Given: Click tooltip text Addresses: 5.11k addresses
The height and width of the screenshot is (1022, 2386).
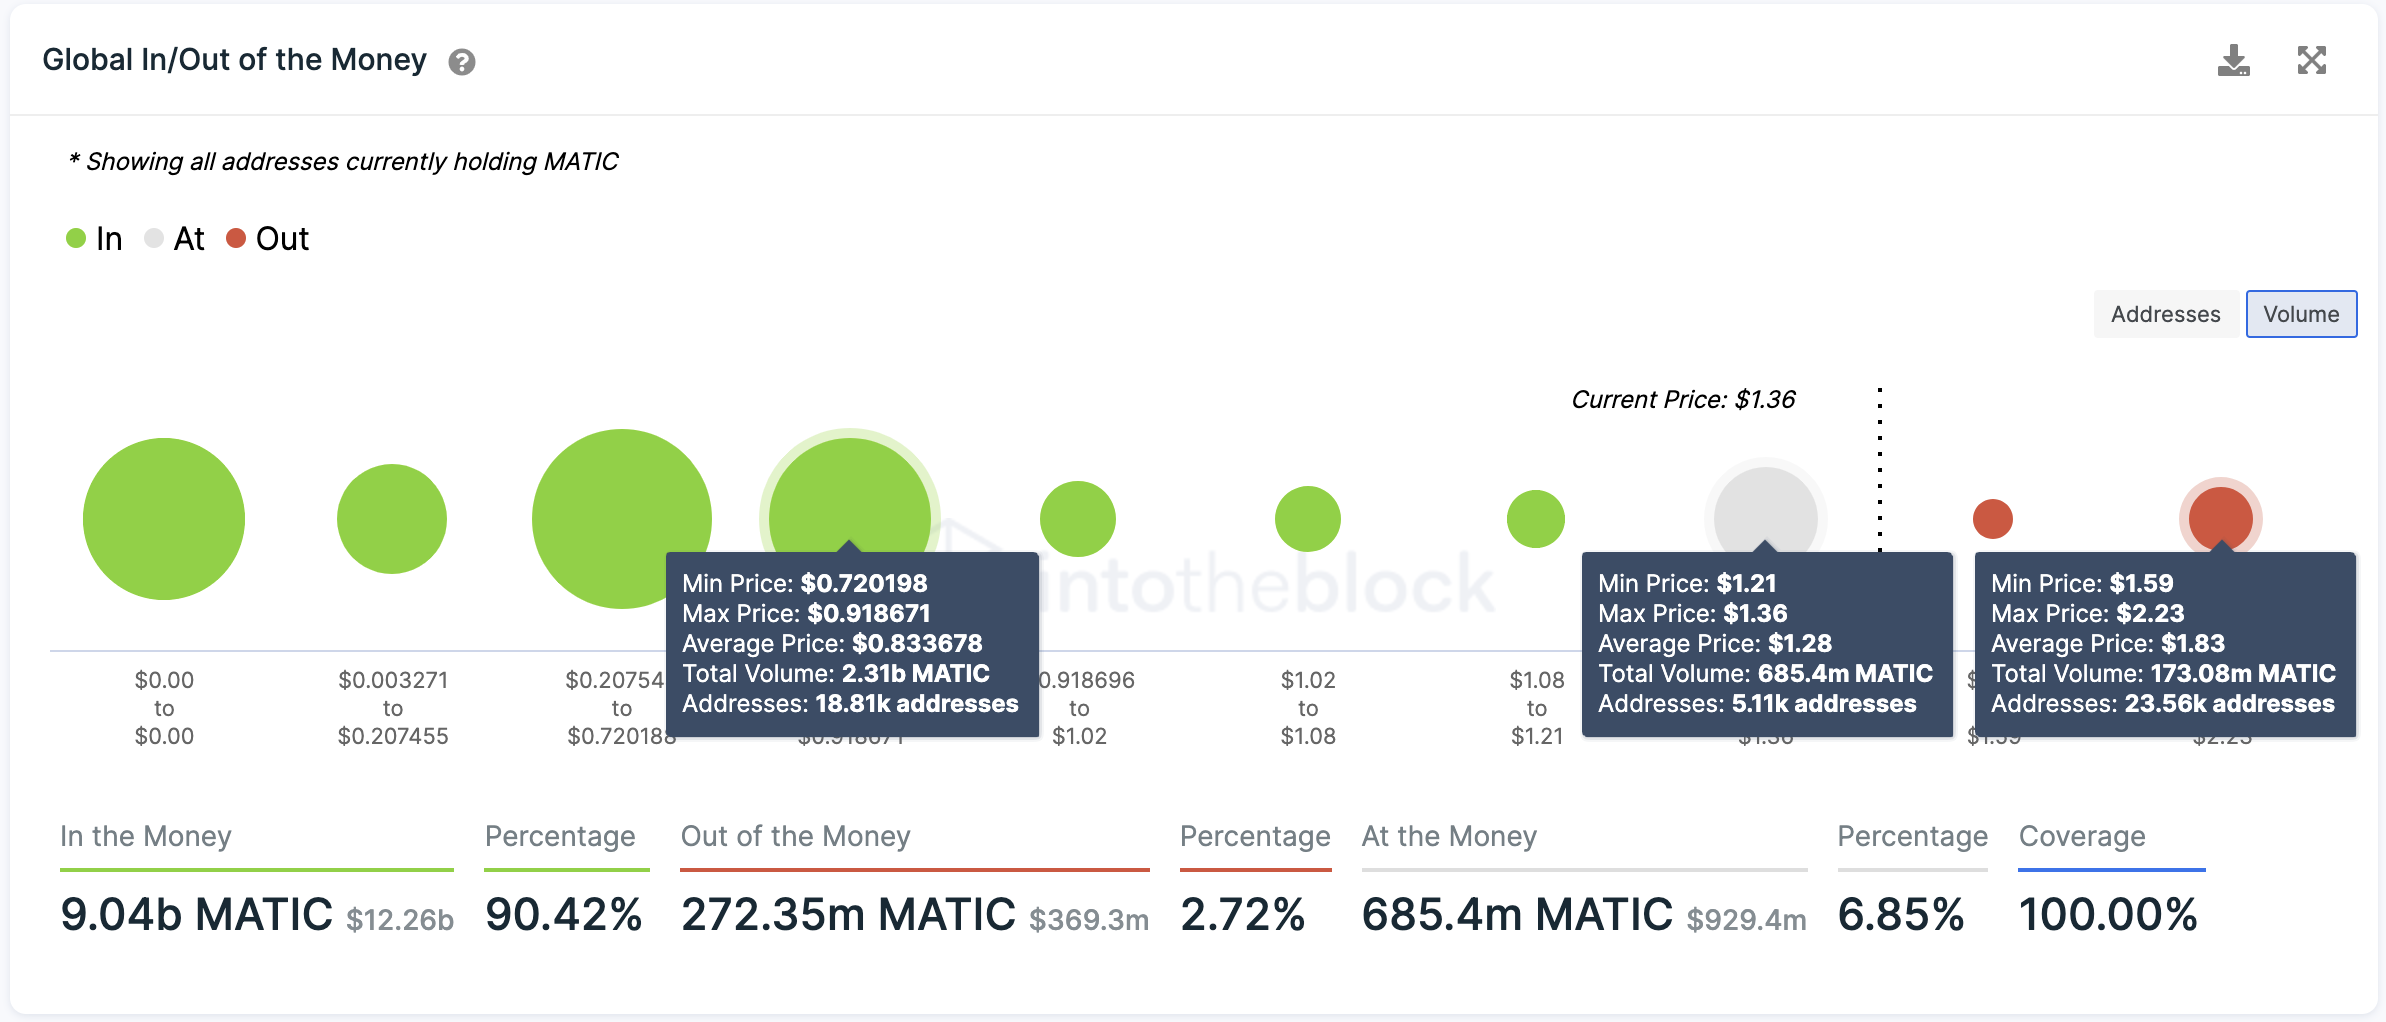Looking at the screenshot, I should (1757, 704).
